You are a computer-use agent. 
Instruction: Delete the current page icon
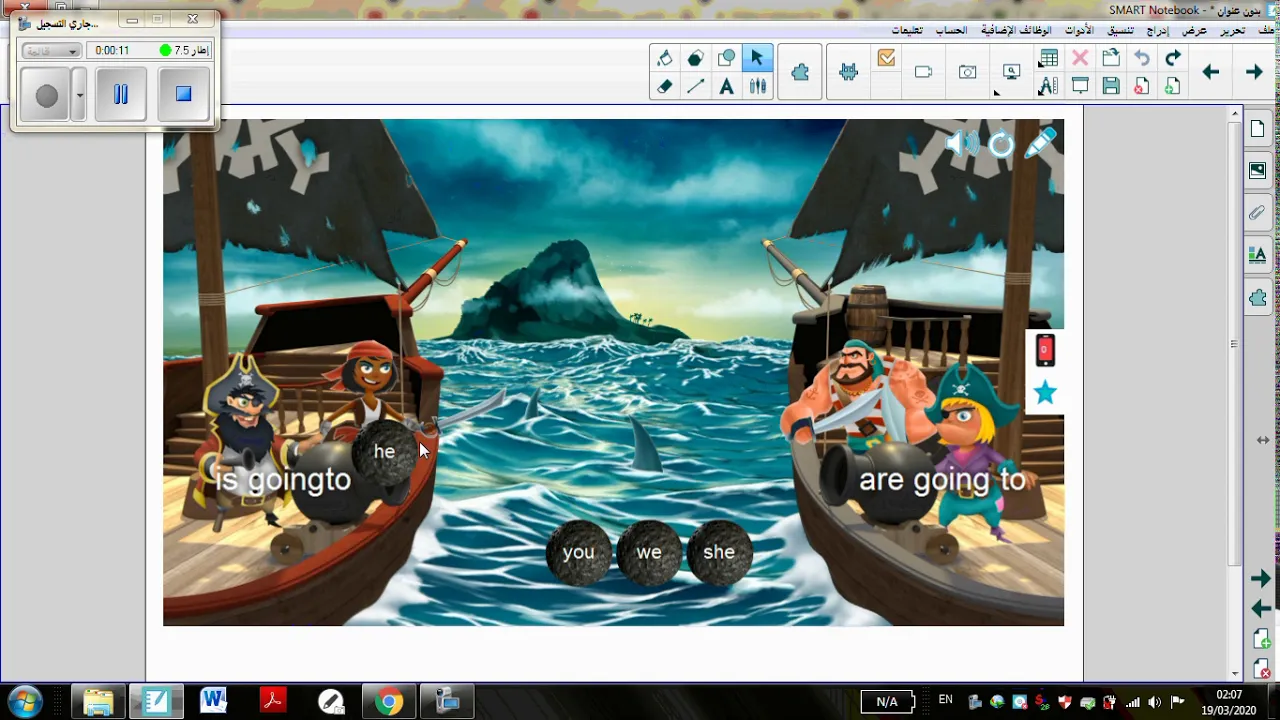[x=1142, y=87]
